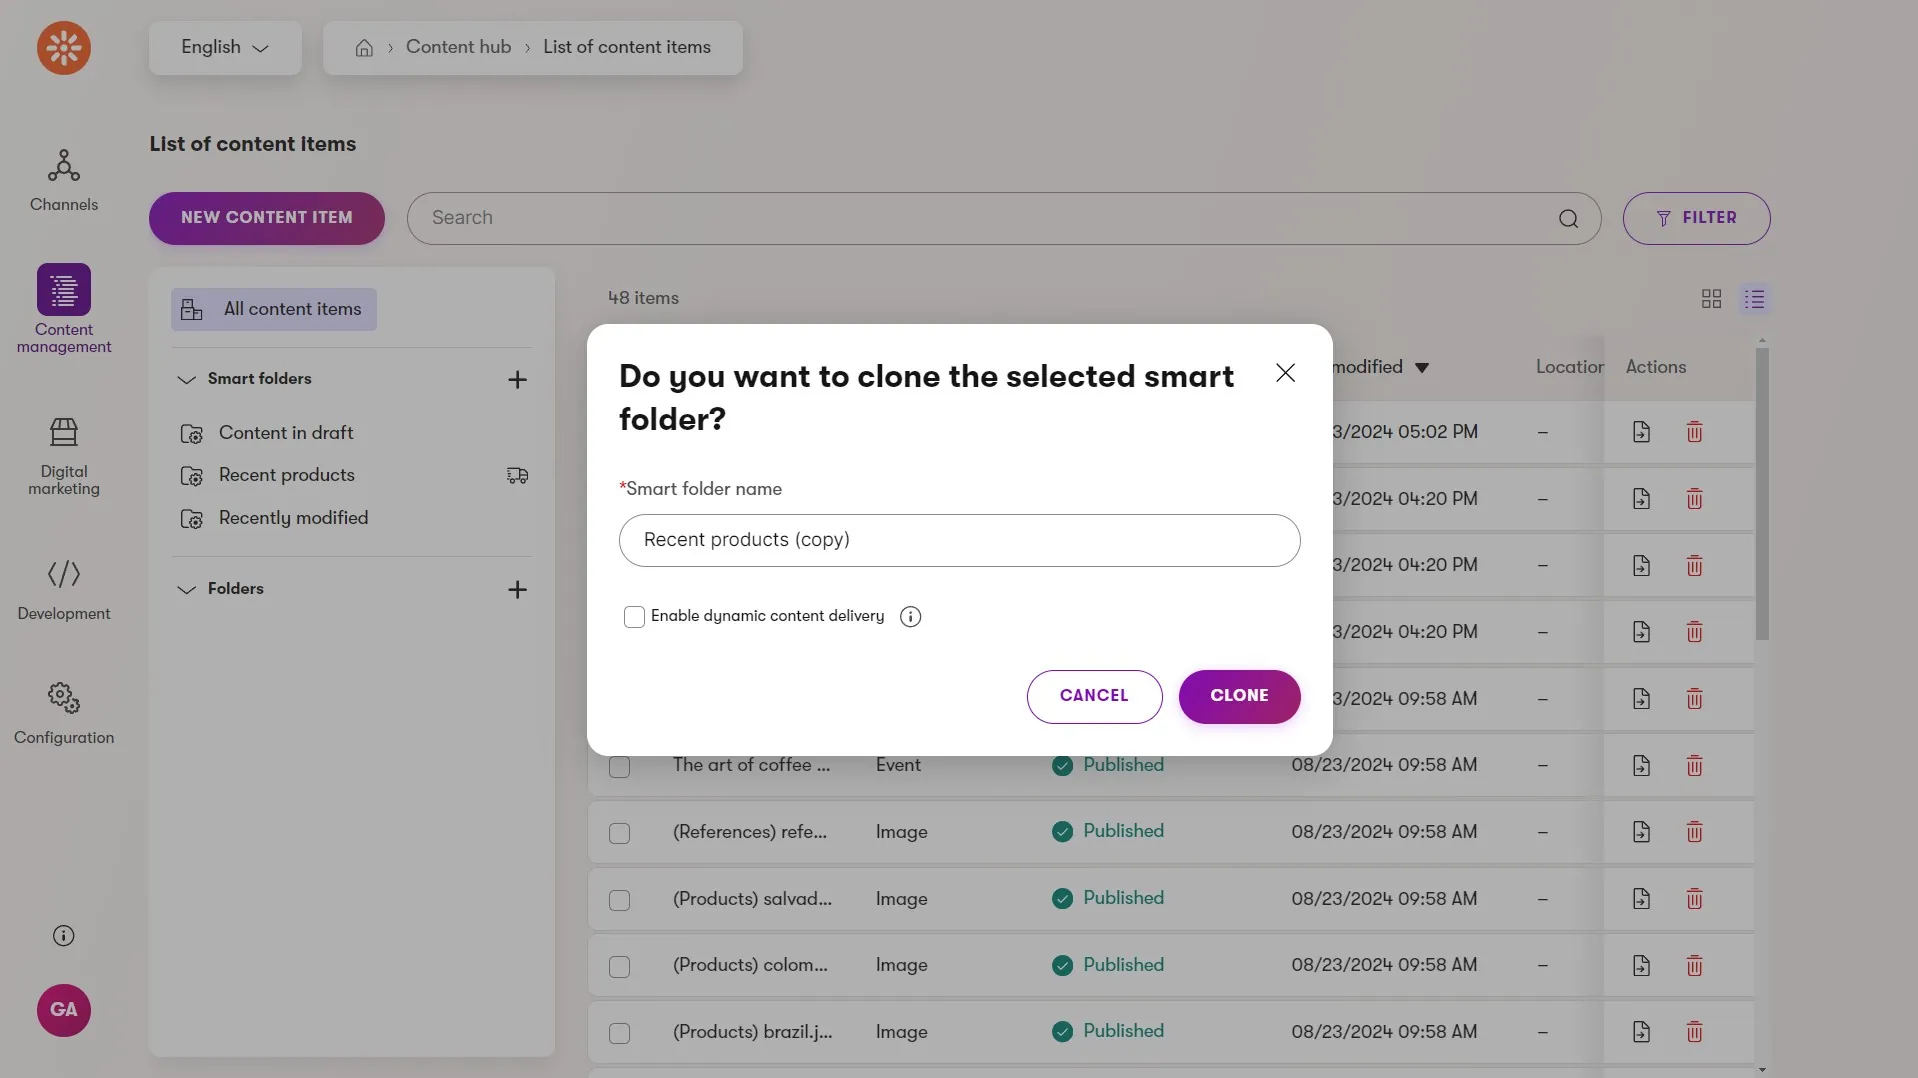Click New Content Item button
The image size is (1918, 1078).
[267, 218]
